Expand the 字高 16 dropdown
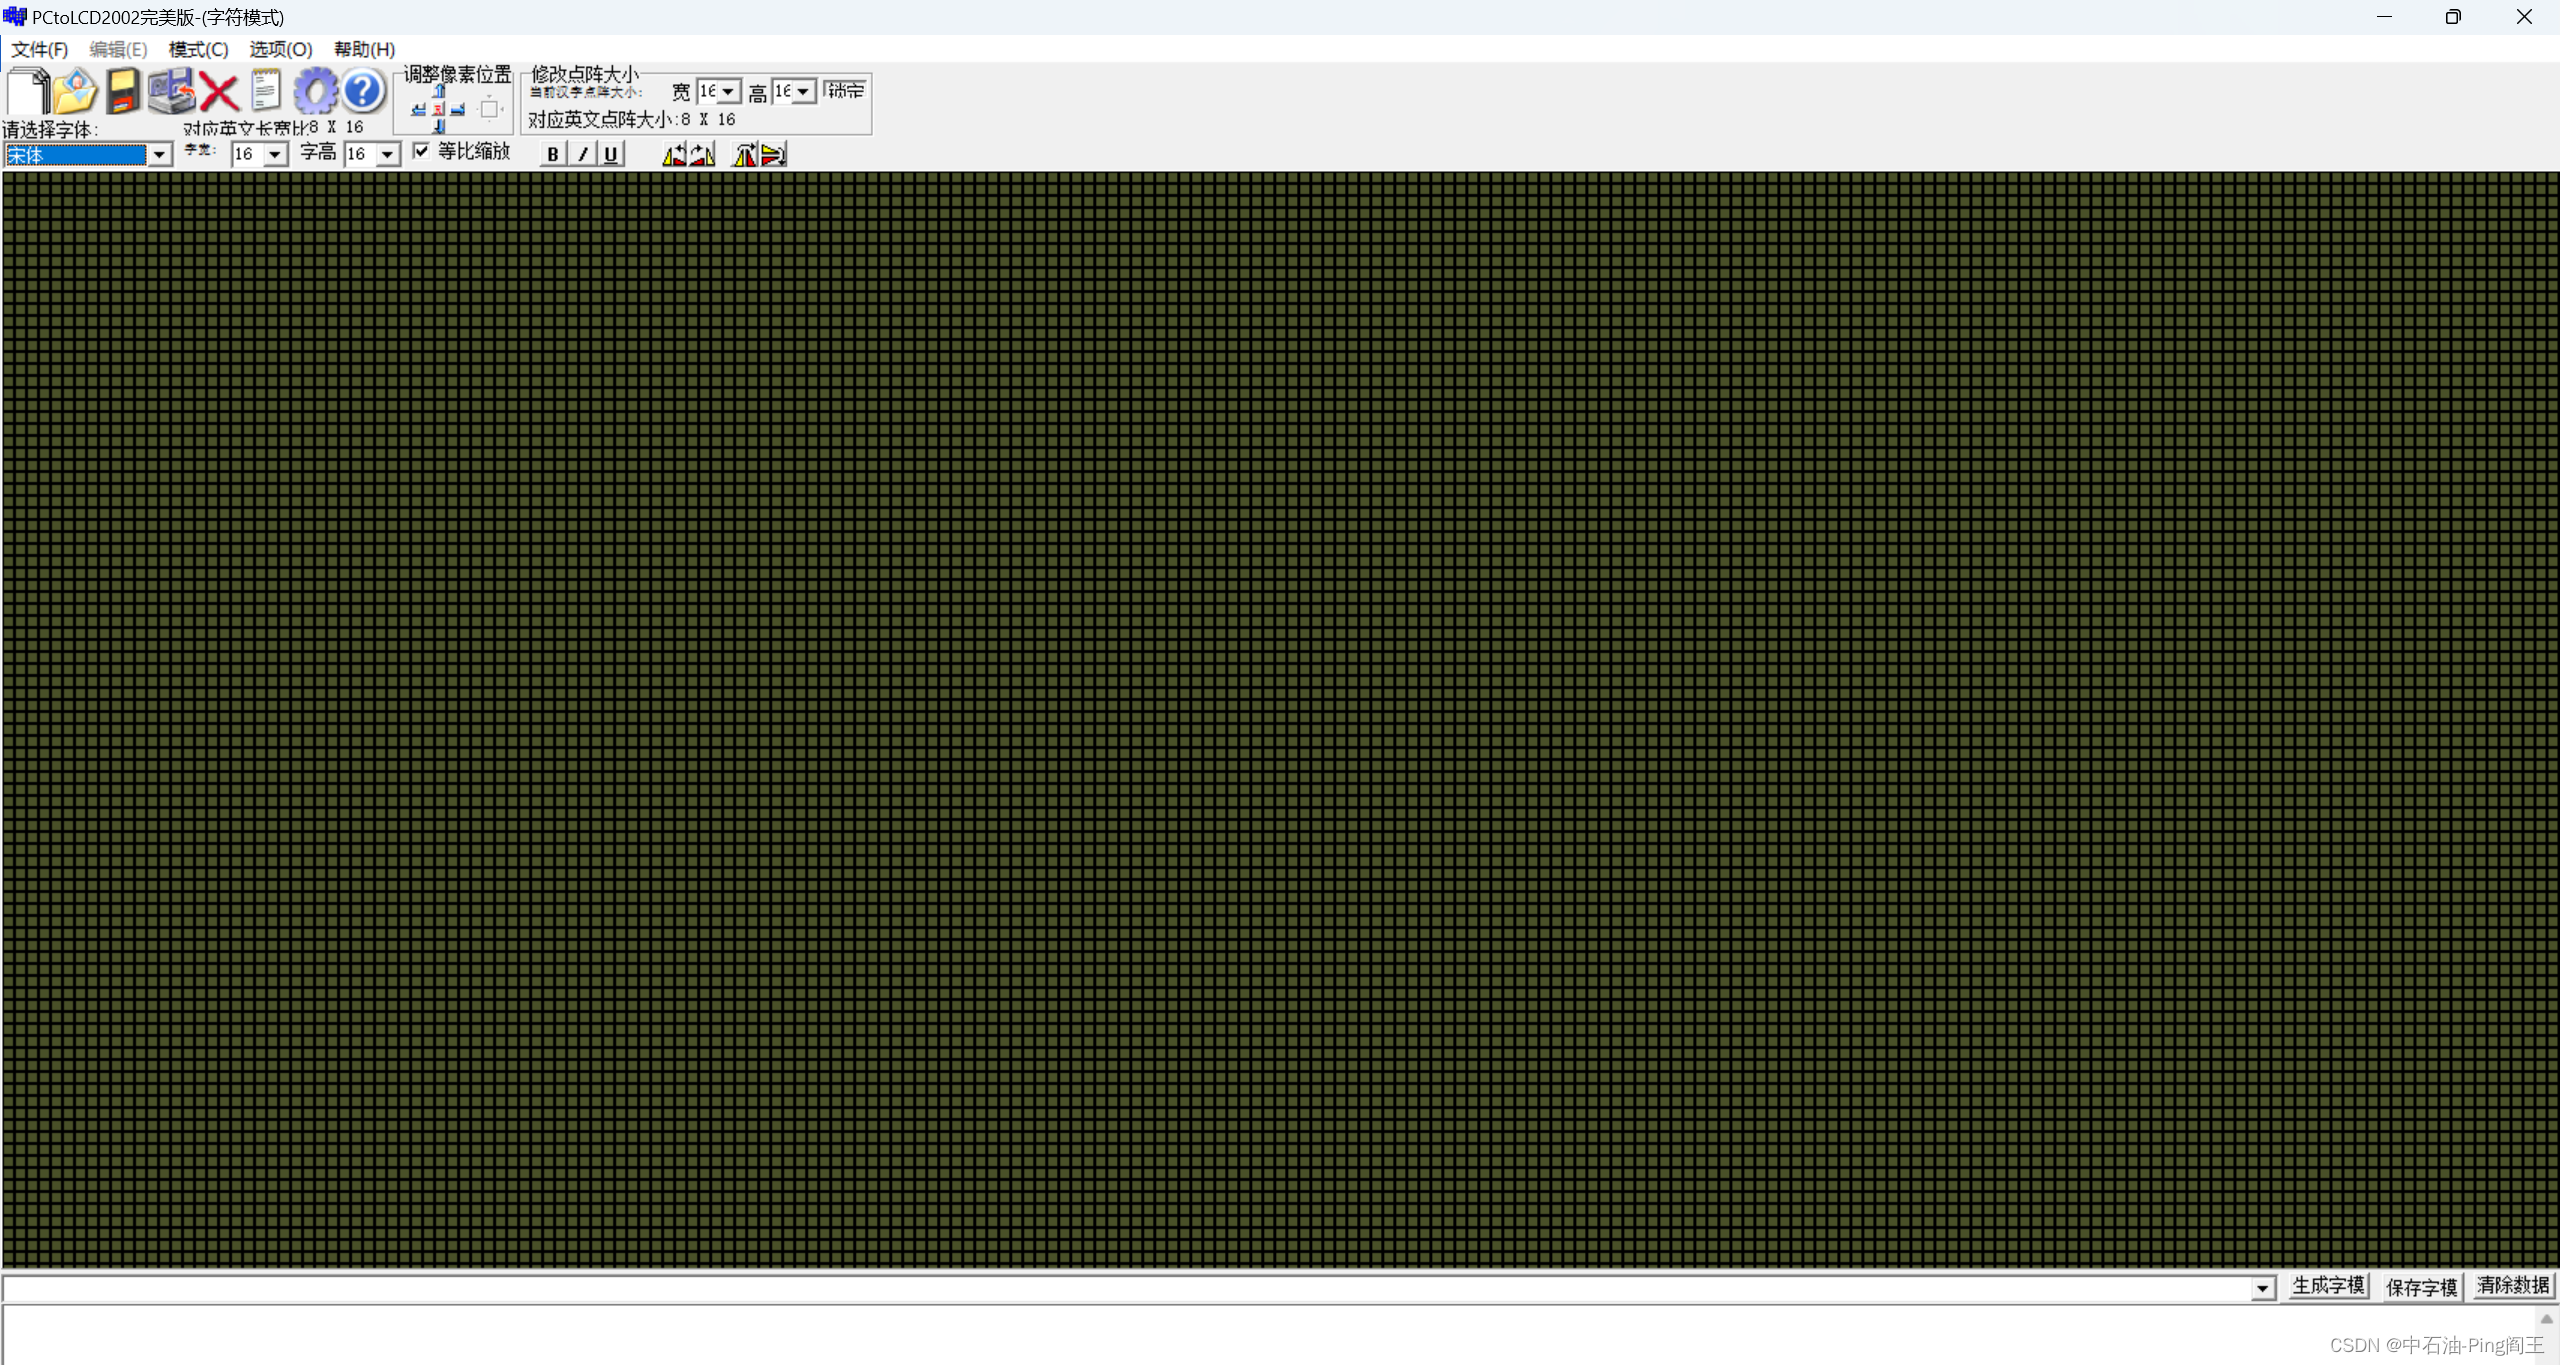2560x1365 pixels. [387, 154]
